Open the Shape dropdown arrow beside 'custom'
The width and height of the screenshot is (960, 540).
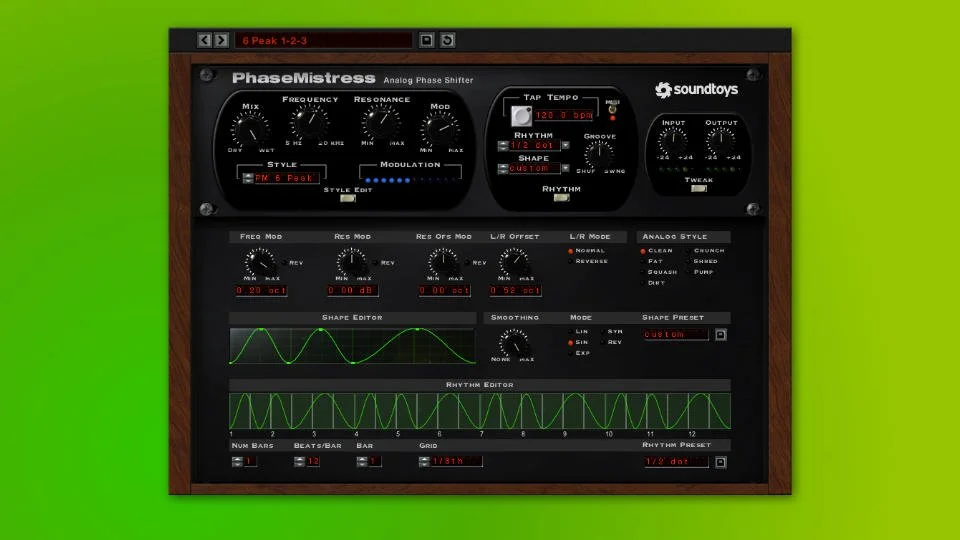[566, 168]
